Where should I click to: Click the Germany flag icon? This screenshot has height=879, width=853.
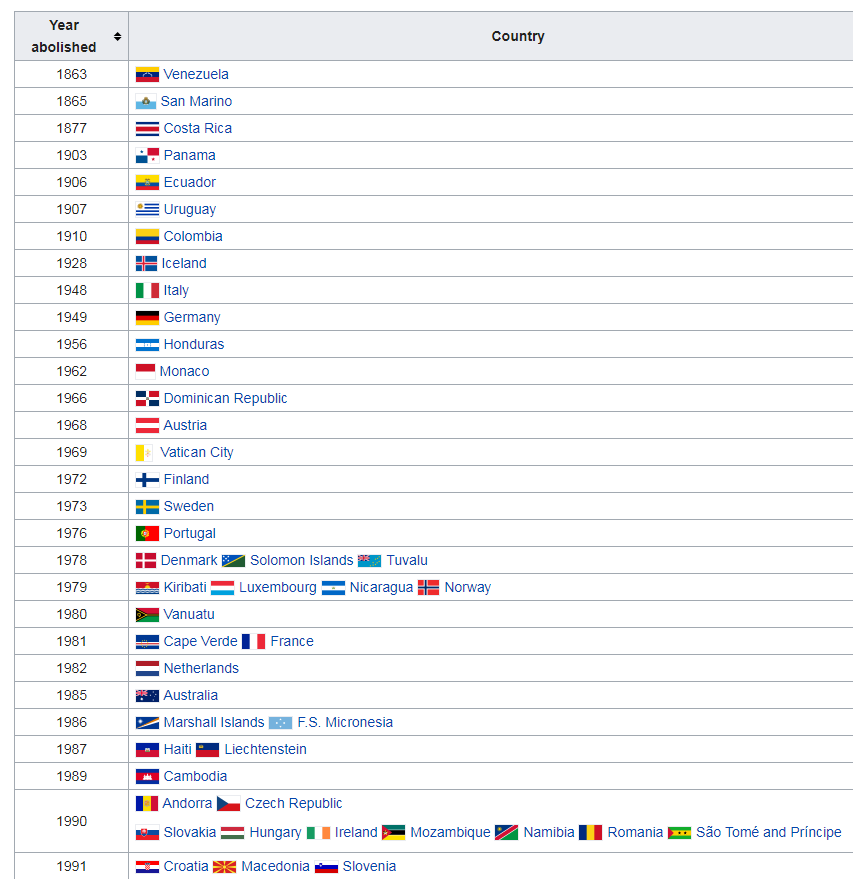147,317
